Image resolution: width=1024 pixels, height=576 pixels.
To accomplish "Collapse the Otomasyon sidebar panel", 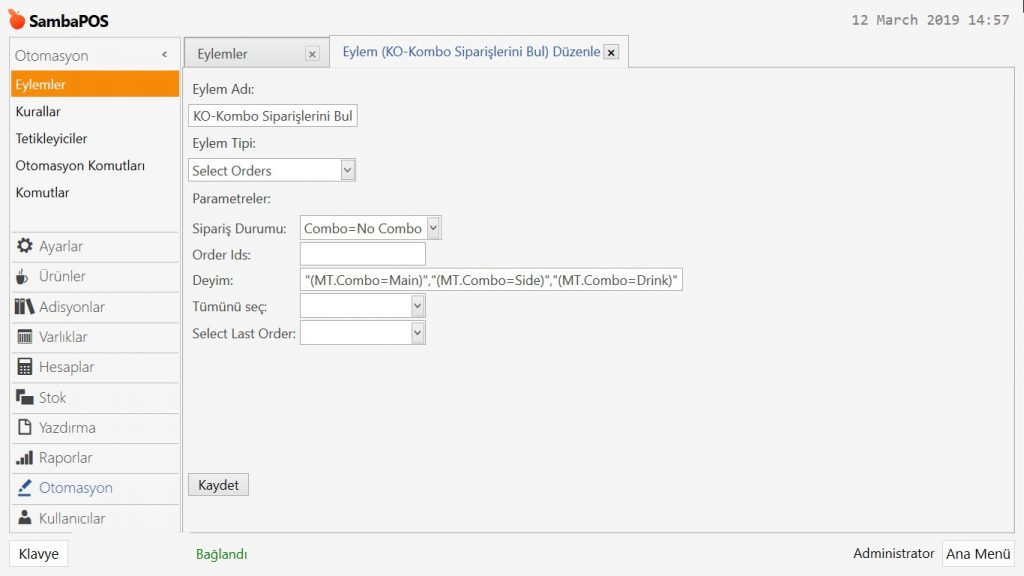I will [x=164, y=56].
